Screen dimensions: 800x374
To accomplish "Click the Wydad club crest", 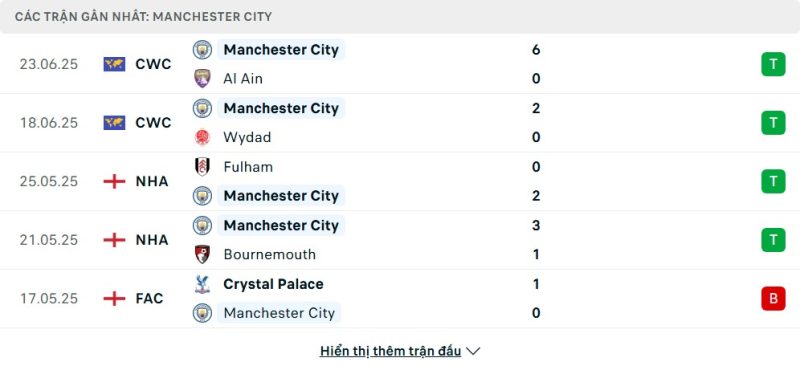I will [202, 137].
